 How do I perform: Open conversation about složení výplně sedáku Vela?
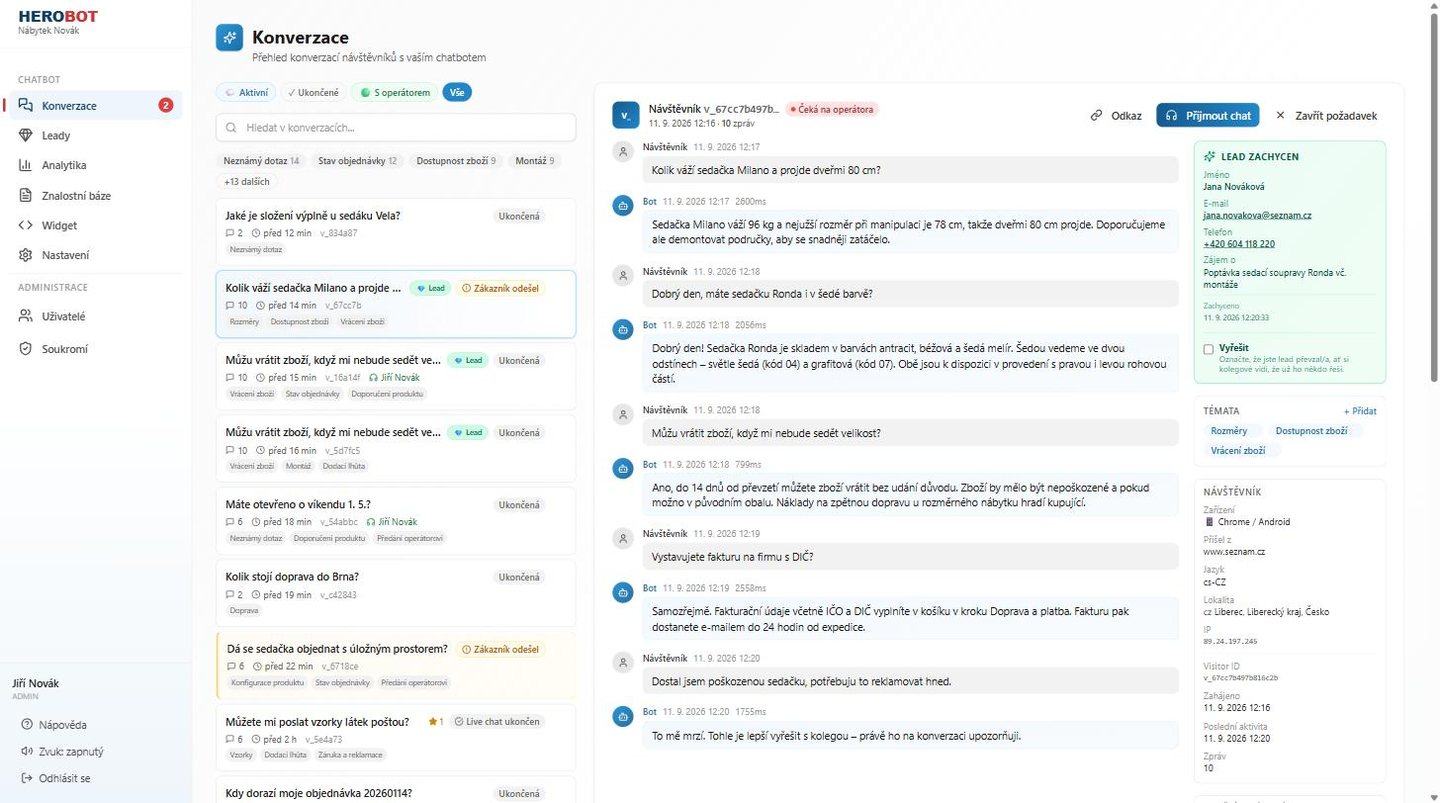pyautogui.click(x=396, y=231)
